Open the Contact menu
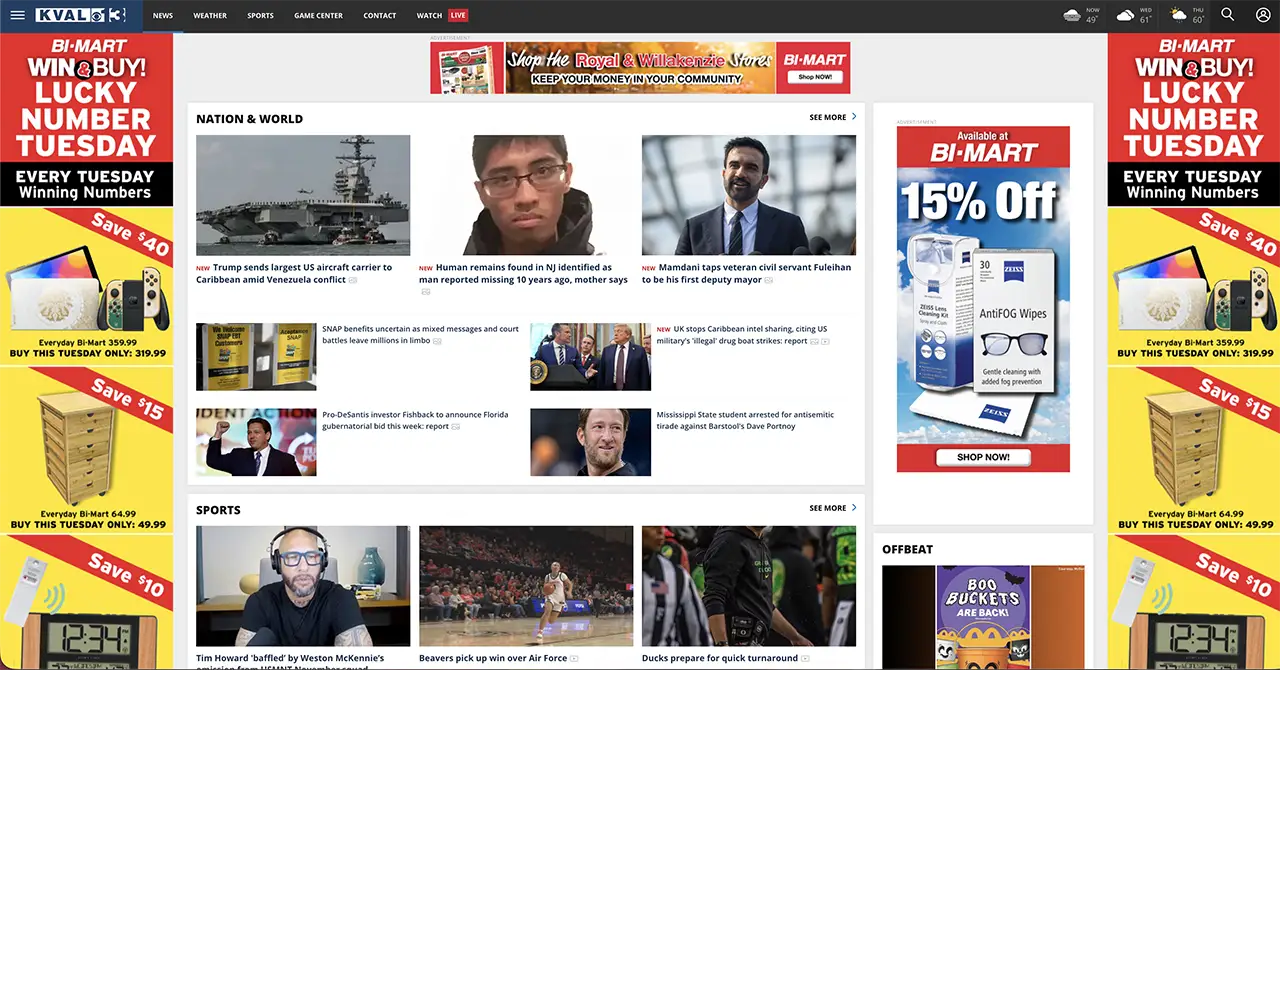This screenshot has height=1000, width=1280. [x=380, y=16]
